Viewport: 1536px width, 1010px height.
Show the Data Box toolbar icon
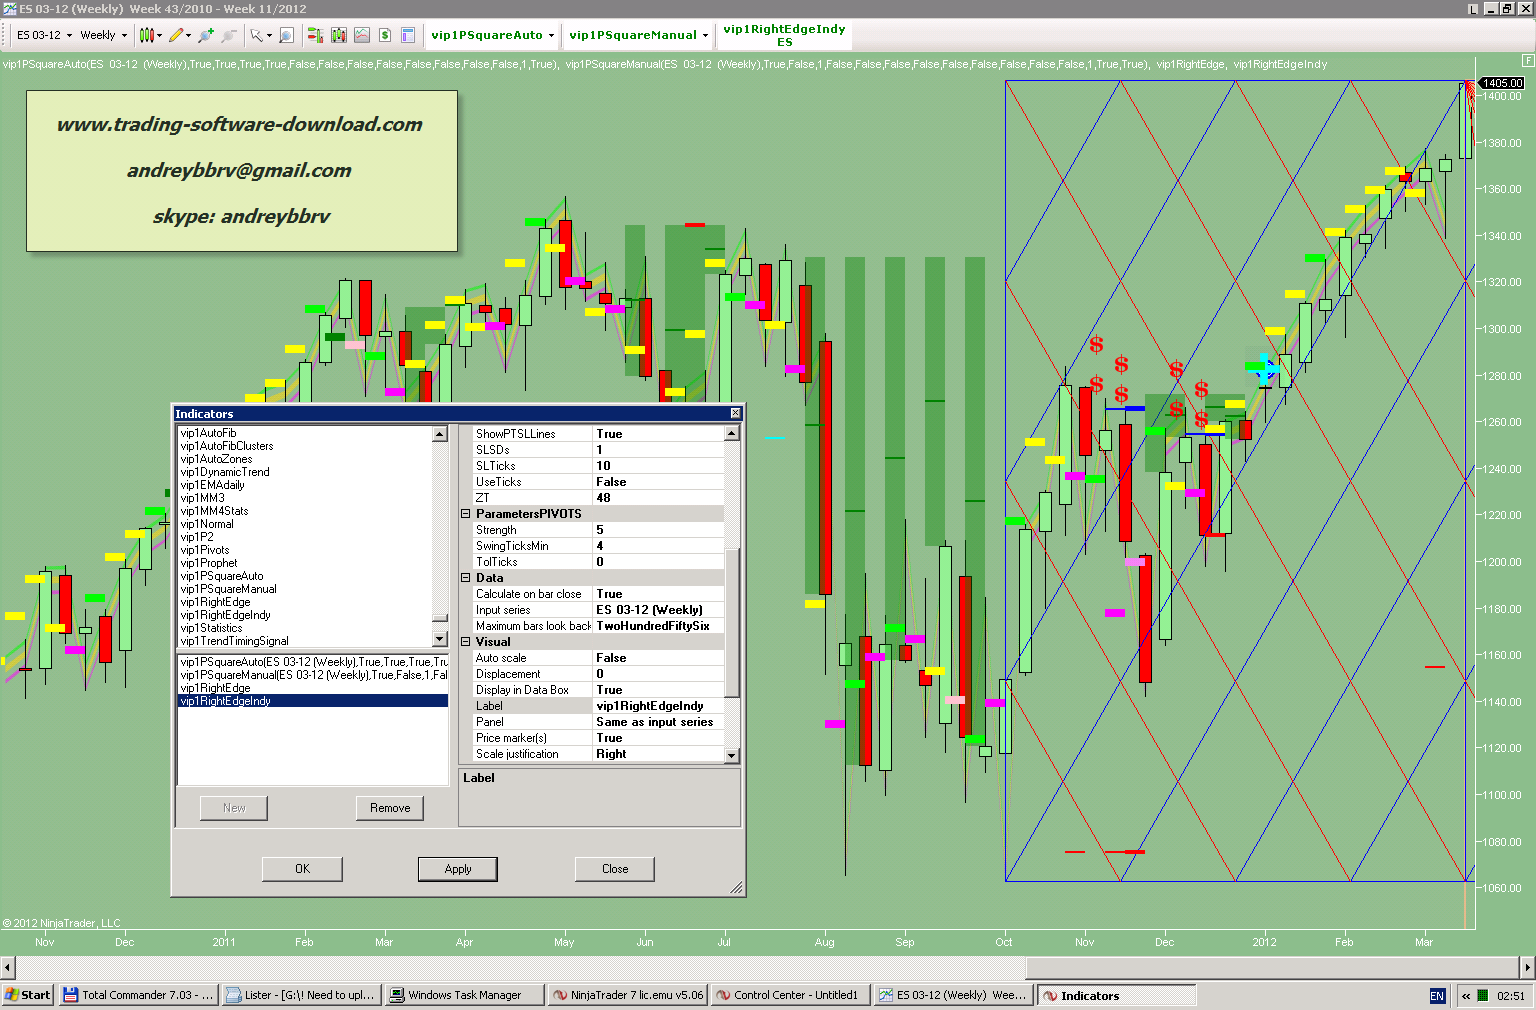(x=408, y=35)
